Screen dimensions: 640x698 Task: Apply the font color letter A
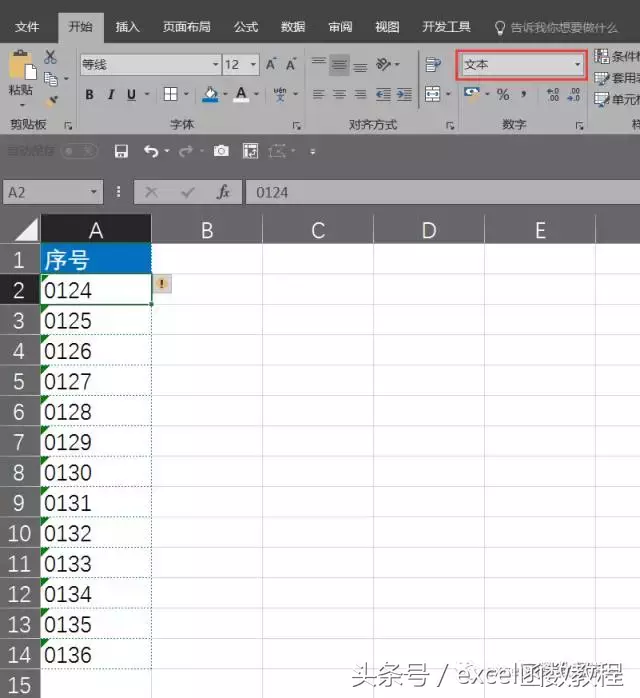(241, 94)
